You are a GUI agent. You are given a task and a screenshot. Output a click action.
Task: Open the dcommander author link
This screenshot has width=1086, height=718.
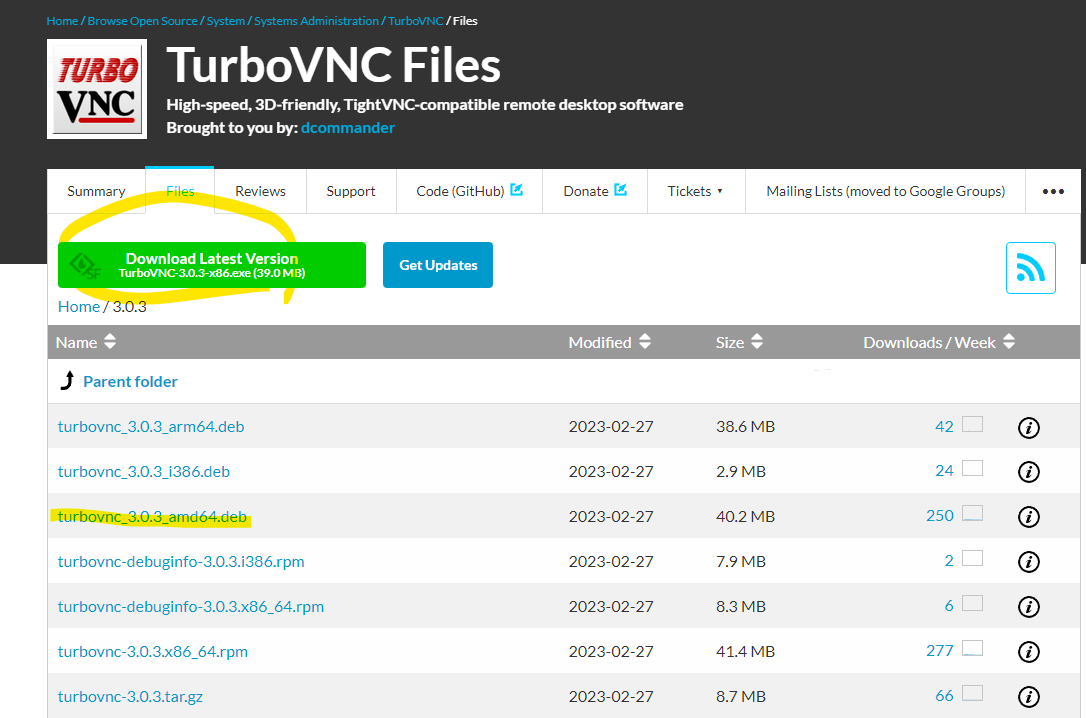pyautogui.click(x=348, y=128)
